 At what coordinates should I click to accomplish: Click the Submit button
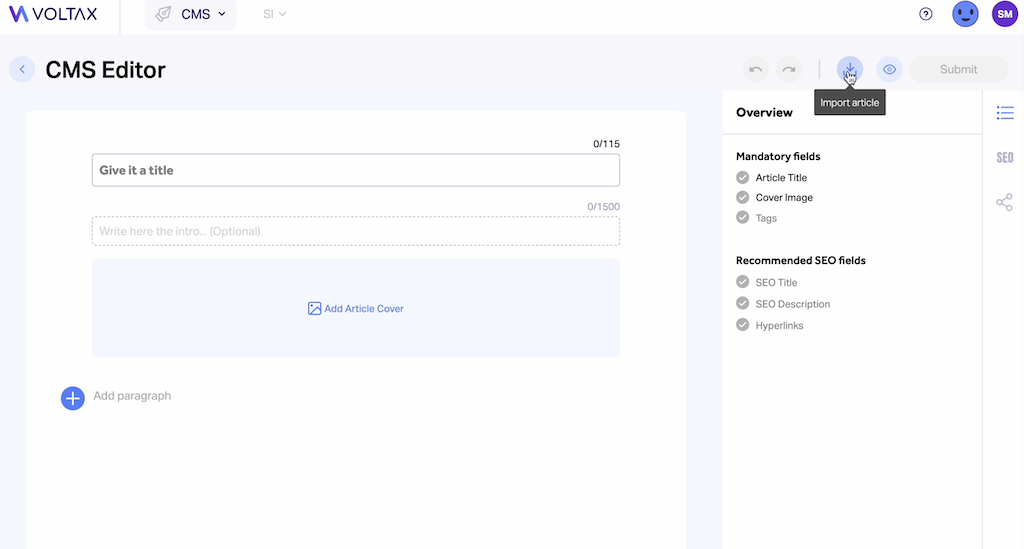click(958, 69)
